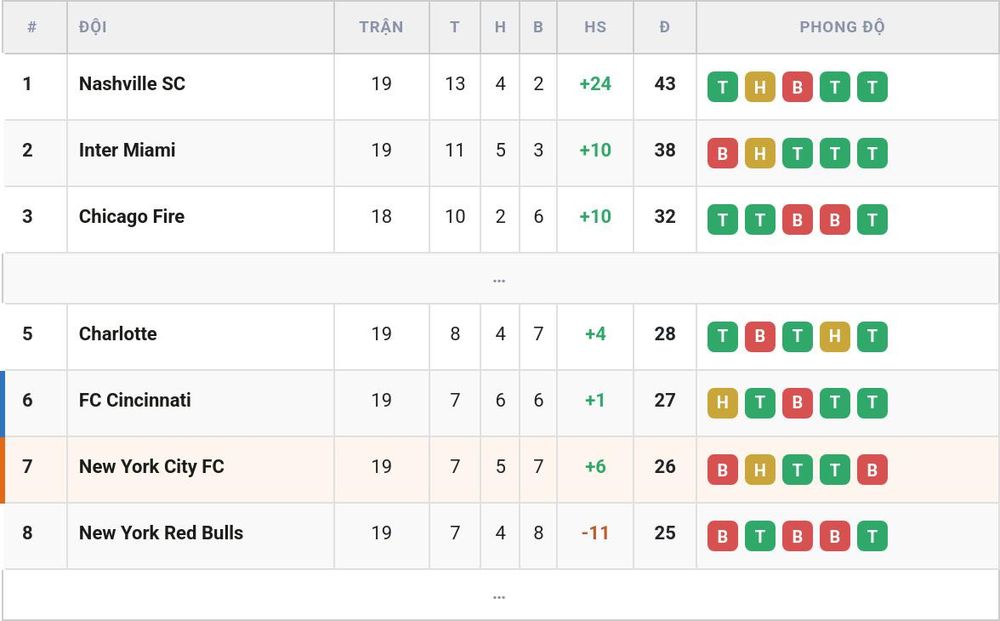Screen dimensions: 1000x621
Task: Select the New York City FC row
Action: [x=499, y=470]
